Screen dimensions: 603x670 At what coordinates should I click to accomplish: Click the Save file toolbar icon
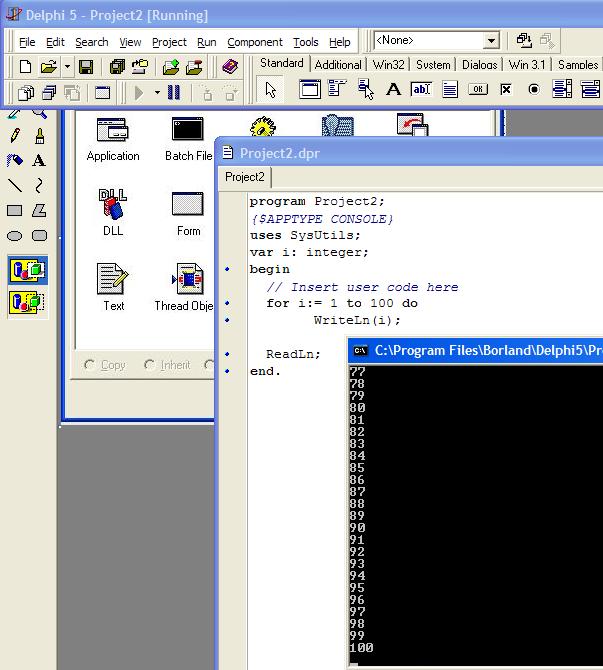point(86,67)
